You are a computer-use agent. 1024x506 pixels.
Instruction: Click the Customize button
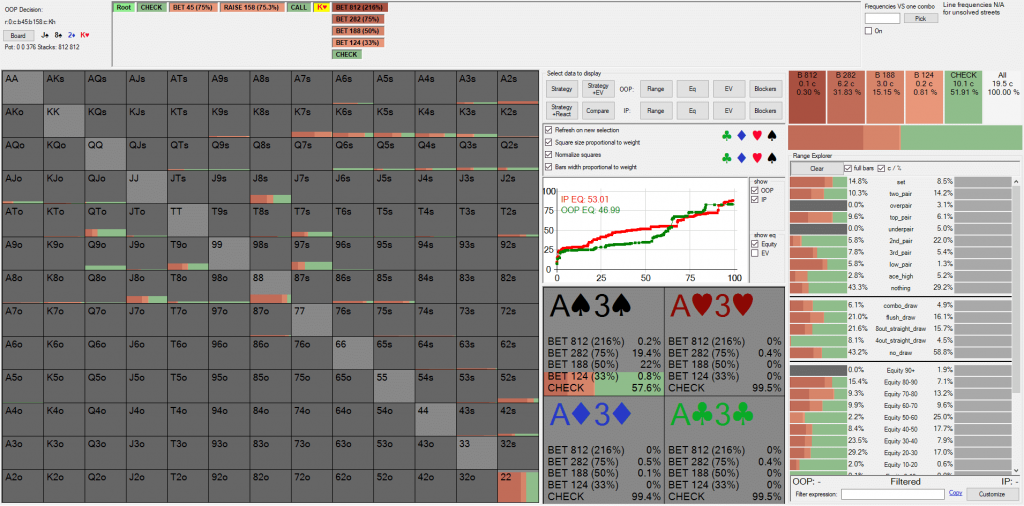(992, 494)
